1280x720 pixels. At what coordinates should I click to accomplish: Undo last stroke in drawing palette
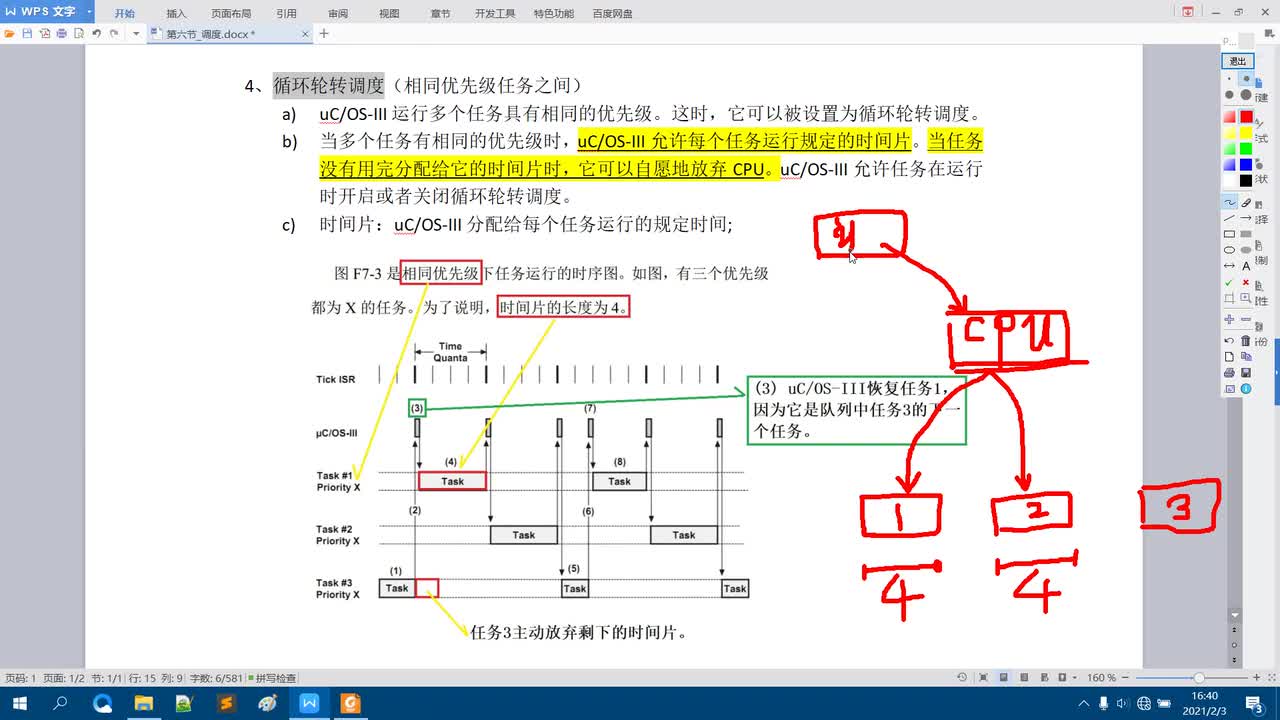[1229, 342]
